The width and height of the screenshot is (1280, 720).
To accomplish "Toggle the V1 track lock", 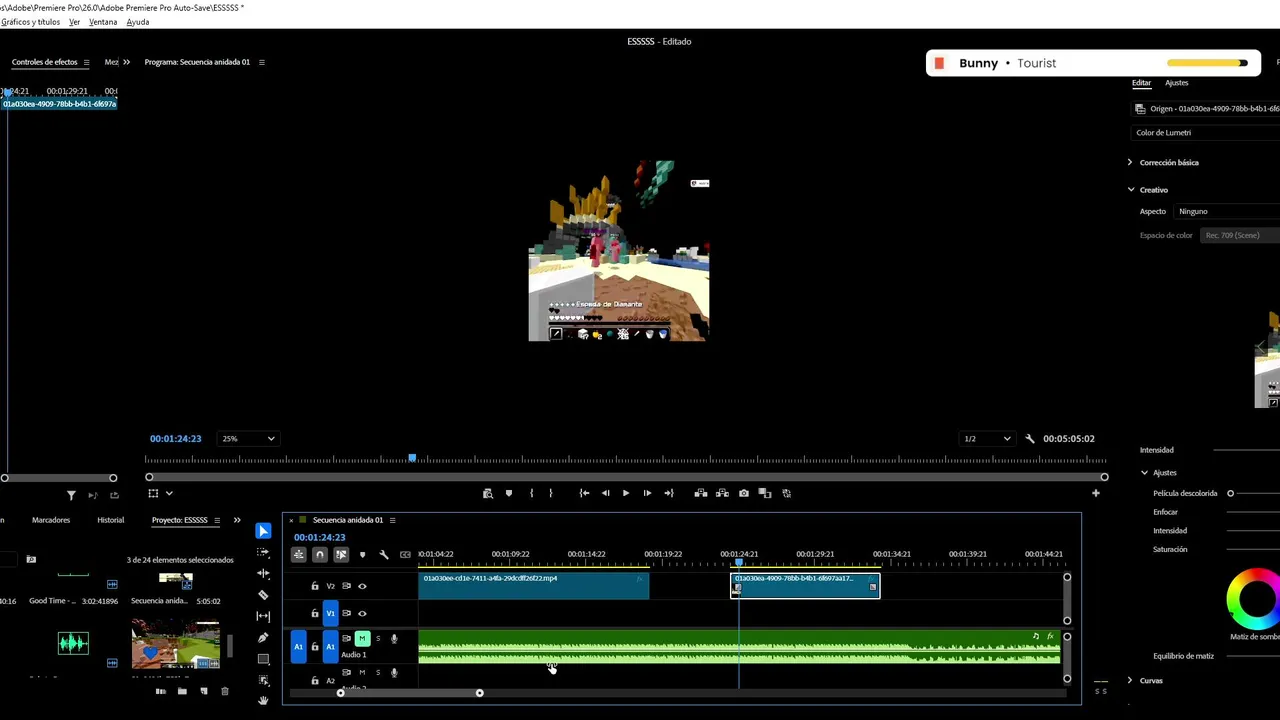I will click(315, 613).
